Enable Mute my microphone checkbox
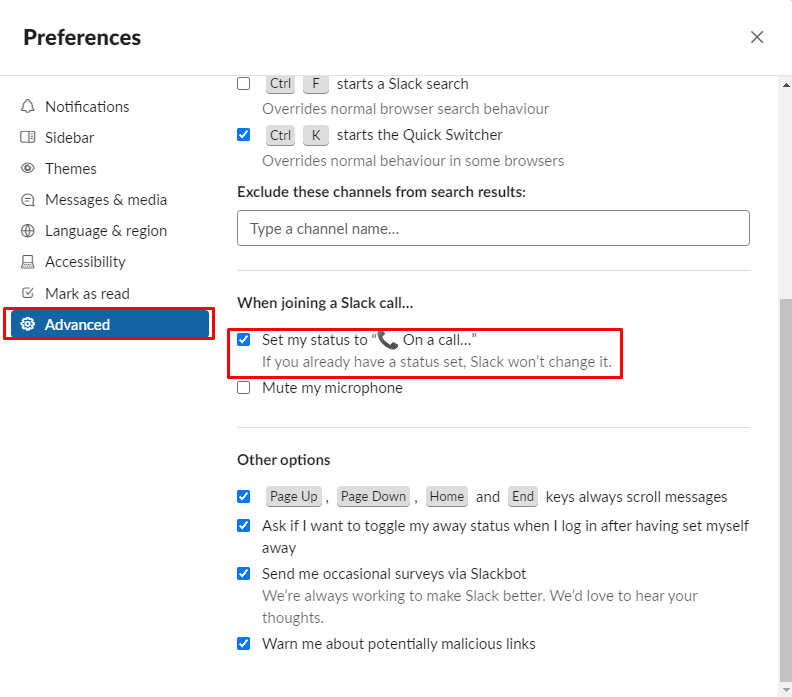 coord(244,388)
